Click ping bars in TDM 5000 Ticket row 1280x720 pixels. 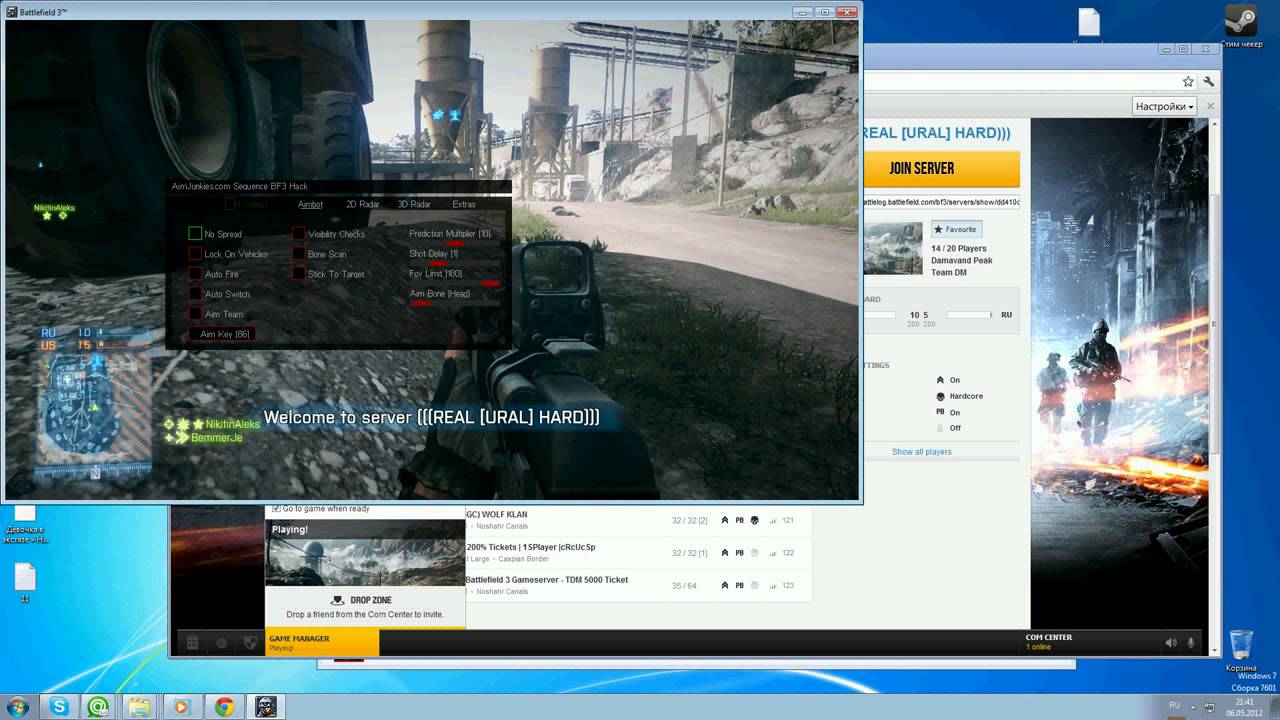772,586
